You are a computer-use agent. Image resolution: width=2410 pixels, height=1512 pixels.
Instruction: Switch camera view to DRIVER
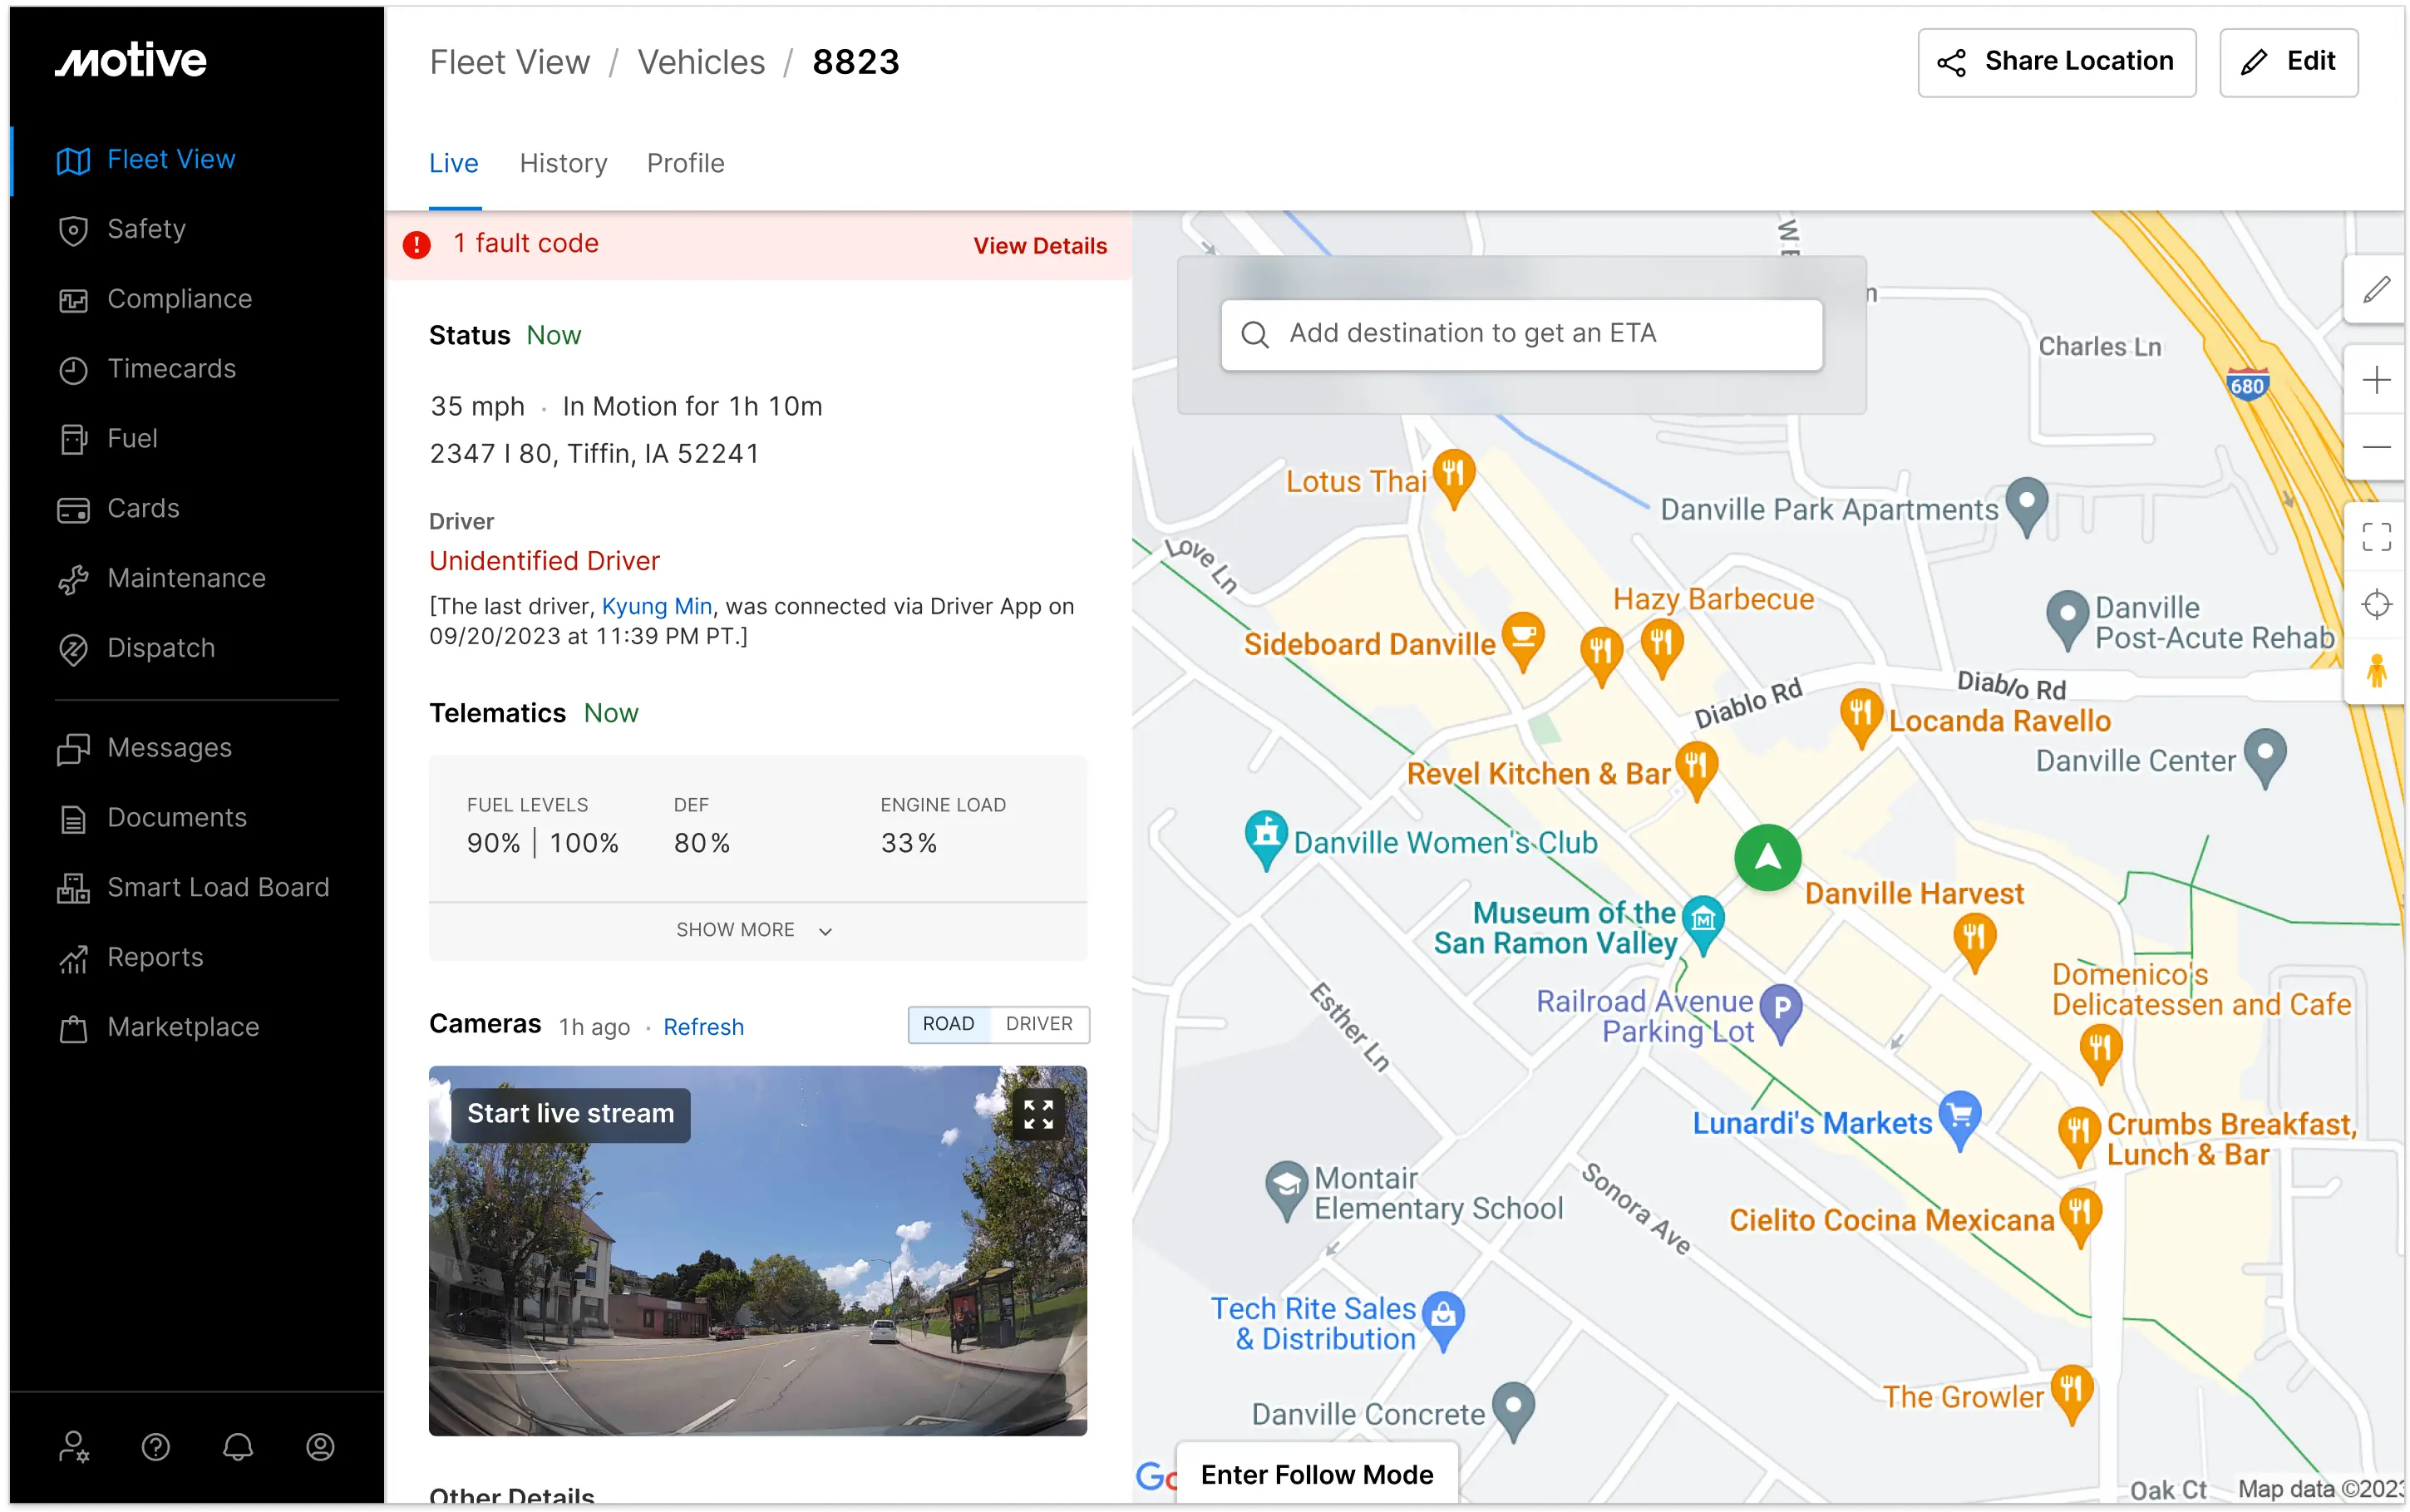tap(1039, 1024)
